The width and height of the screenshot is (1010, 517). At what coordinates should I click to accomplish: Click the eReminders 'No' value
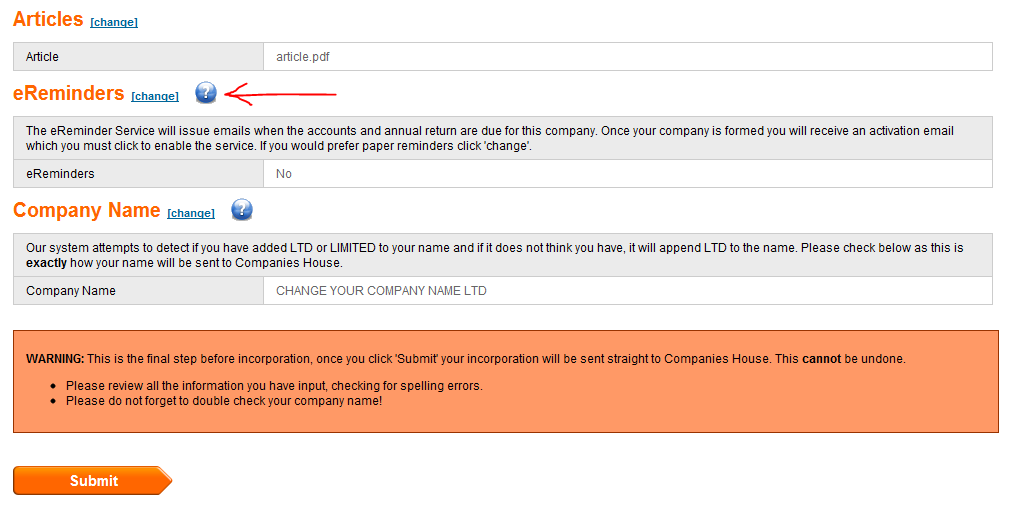click(x=283, y=174)
